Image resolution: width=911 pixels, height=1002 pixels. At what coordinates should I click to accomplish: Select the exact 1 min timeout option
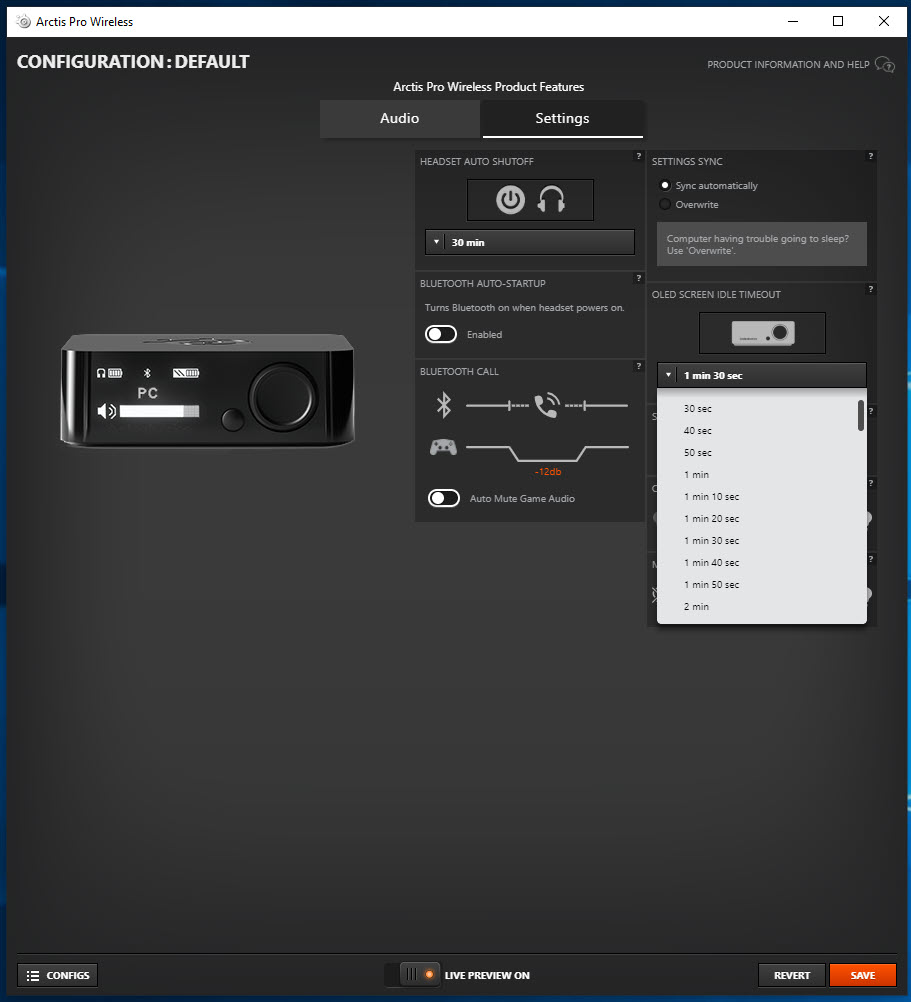(762, 475)
